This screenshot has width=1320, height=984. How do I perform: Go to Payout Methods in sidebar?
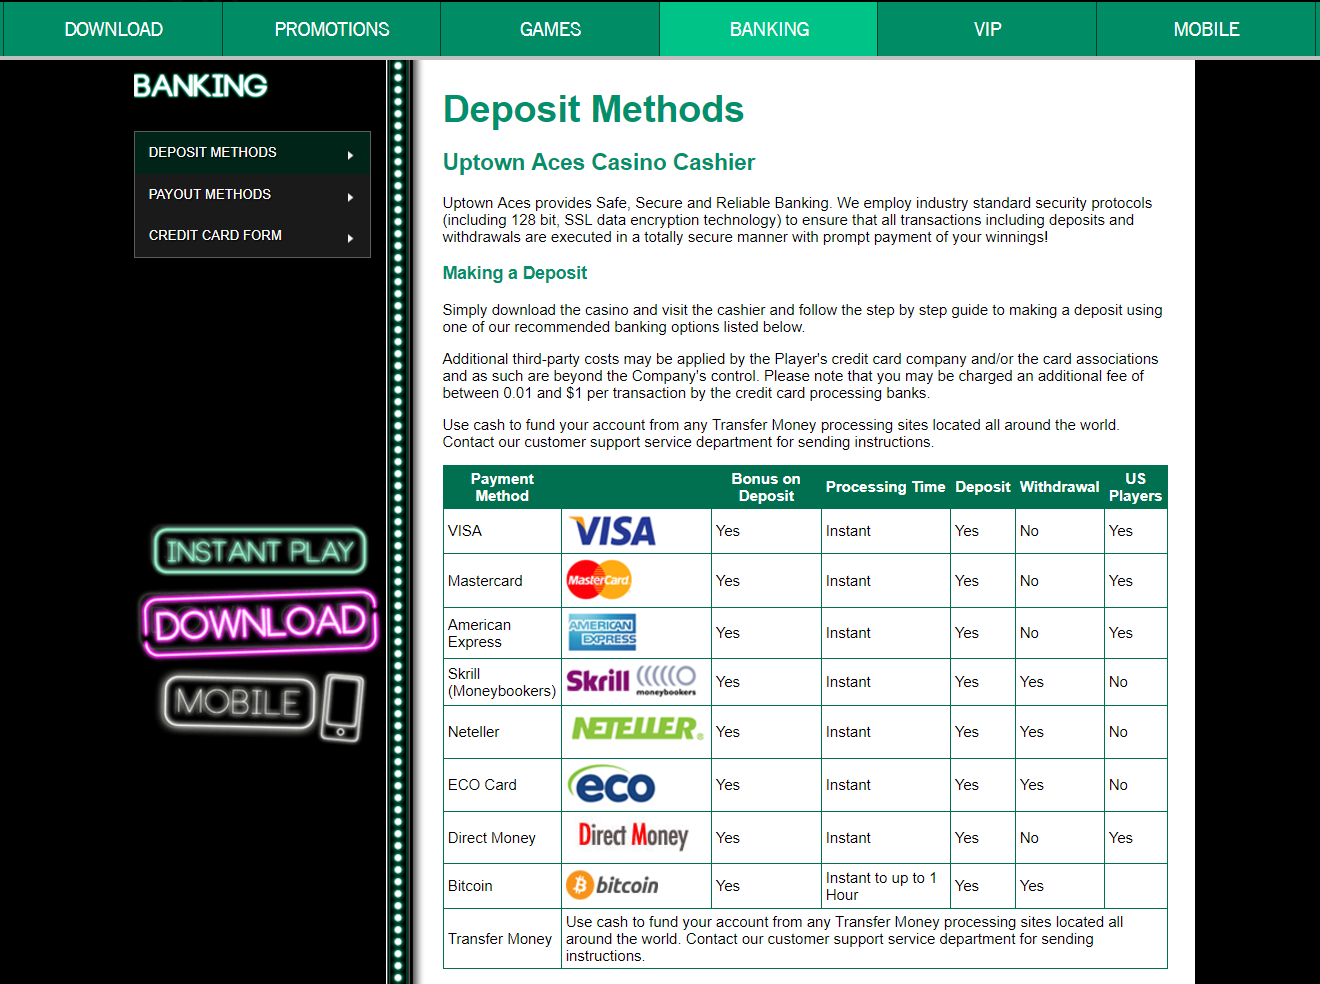(x=252, y=194)
